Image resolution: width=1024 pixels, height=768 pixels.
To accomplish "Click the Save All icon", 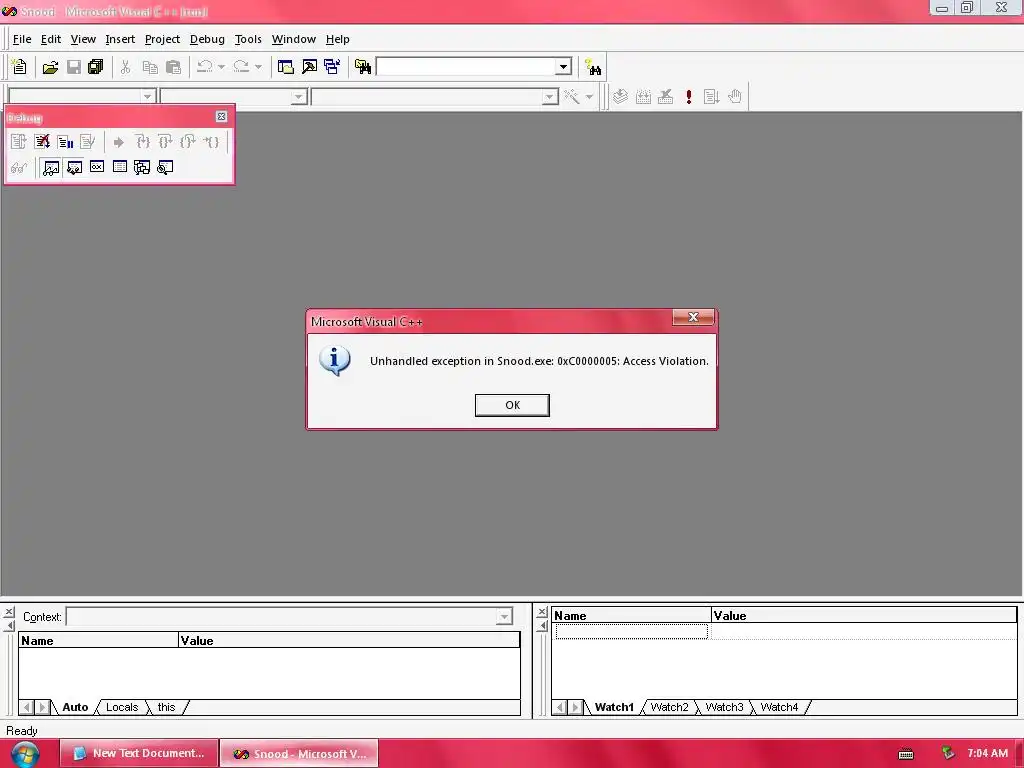I will [95, 67].
